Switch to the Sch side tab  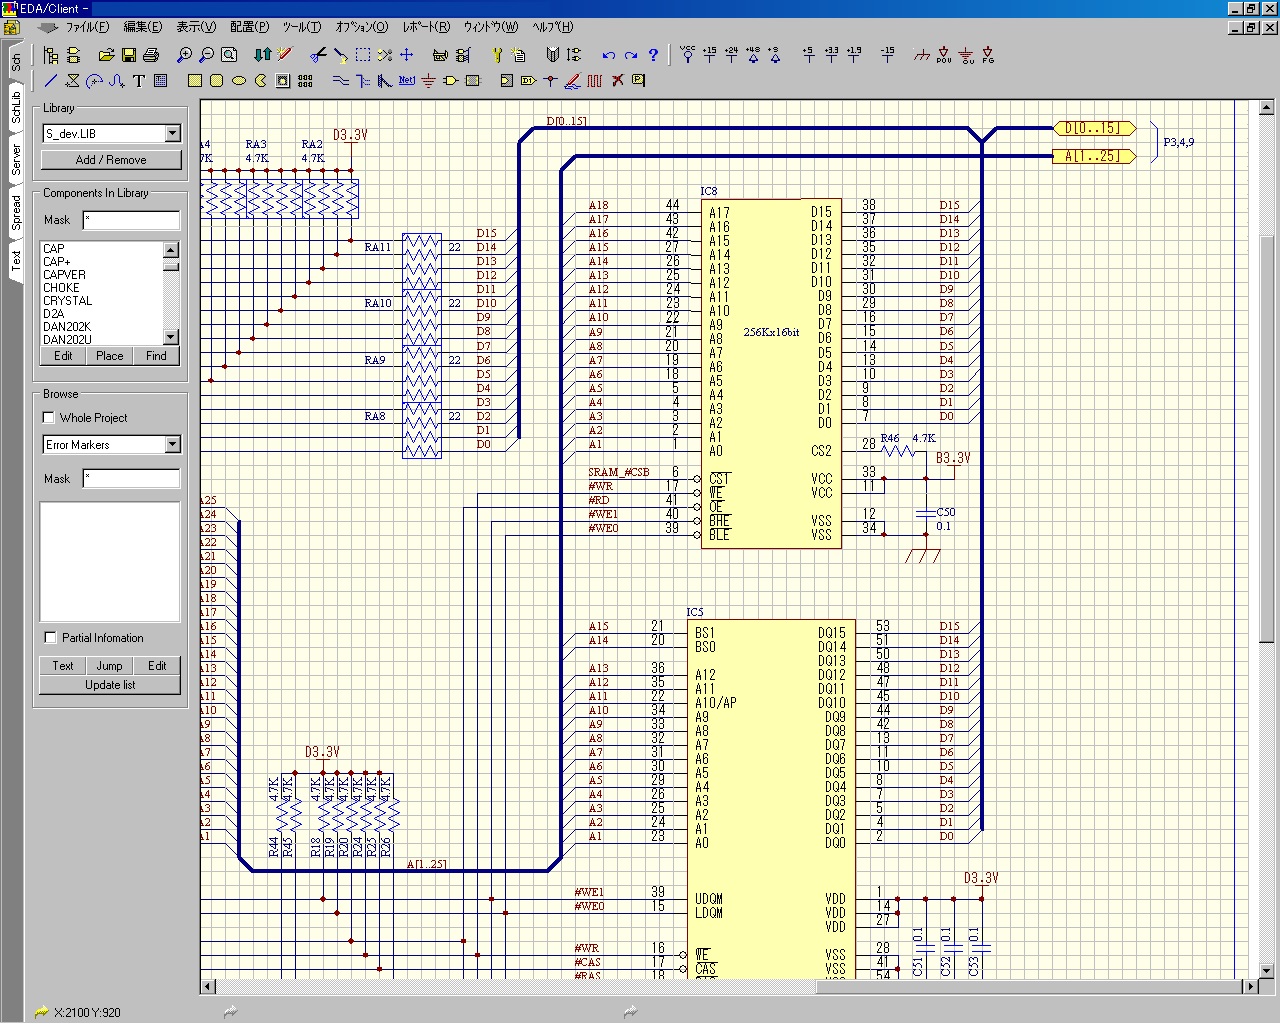pyautogui.click(x=16, y=62)
